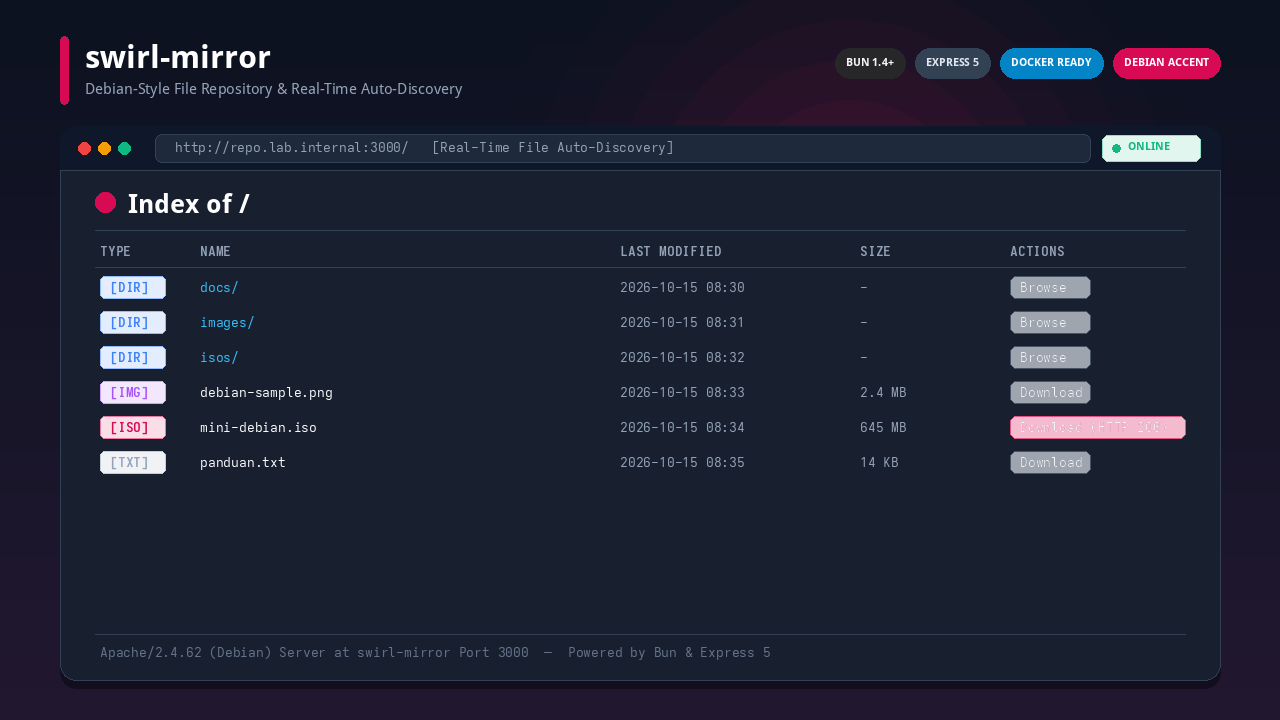Click the DEBIAN ACCENT badge
Viewport: 1280px width, 720px height.
(x=1167, y=63)
